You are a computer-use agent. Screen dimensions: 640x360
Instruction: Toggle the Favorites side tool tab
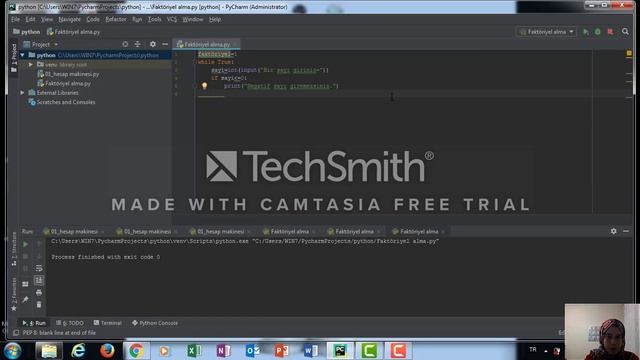(x=14, y=294)
